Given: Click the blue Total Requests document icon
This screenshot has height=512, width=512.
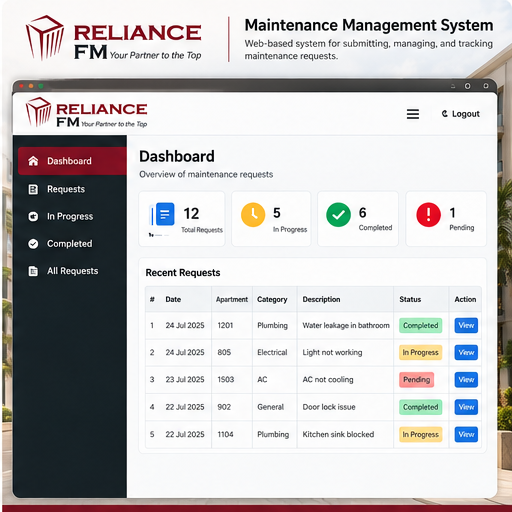Looking at the screenshot, I should coord(164,214).
